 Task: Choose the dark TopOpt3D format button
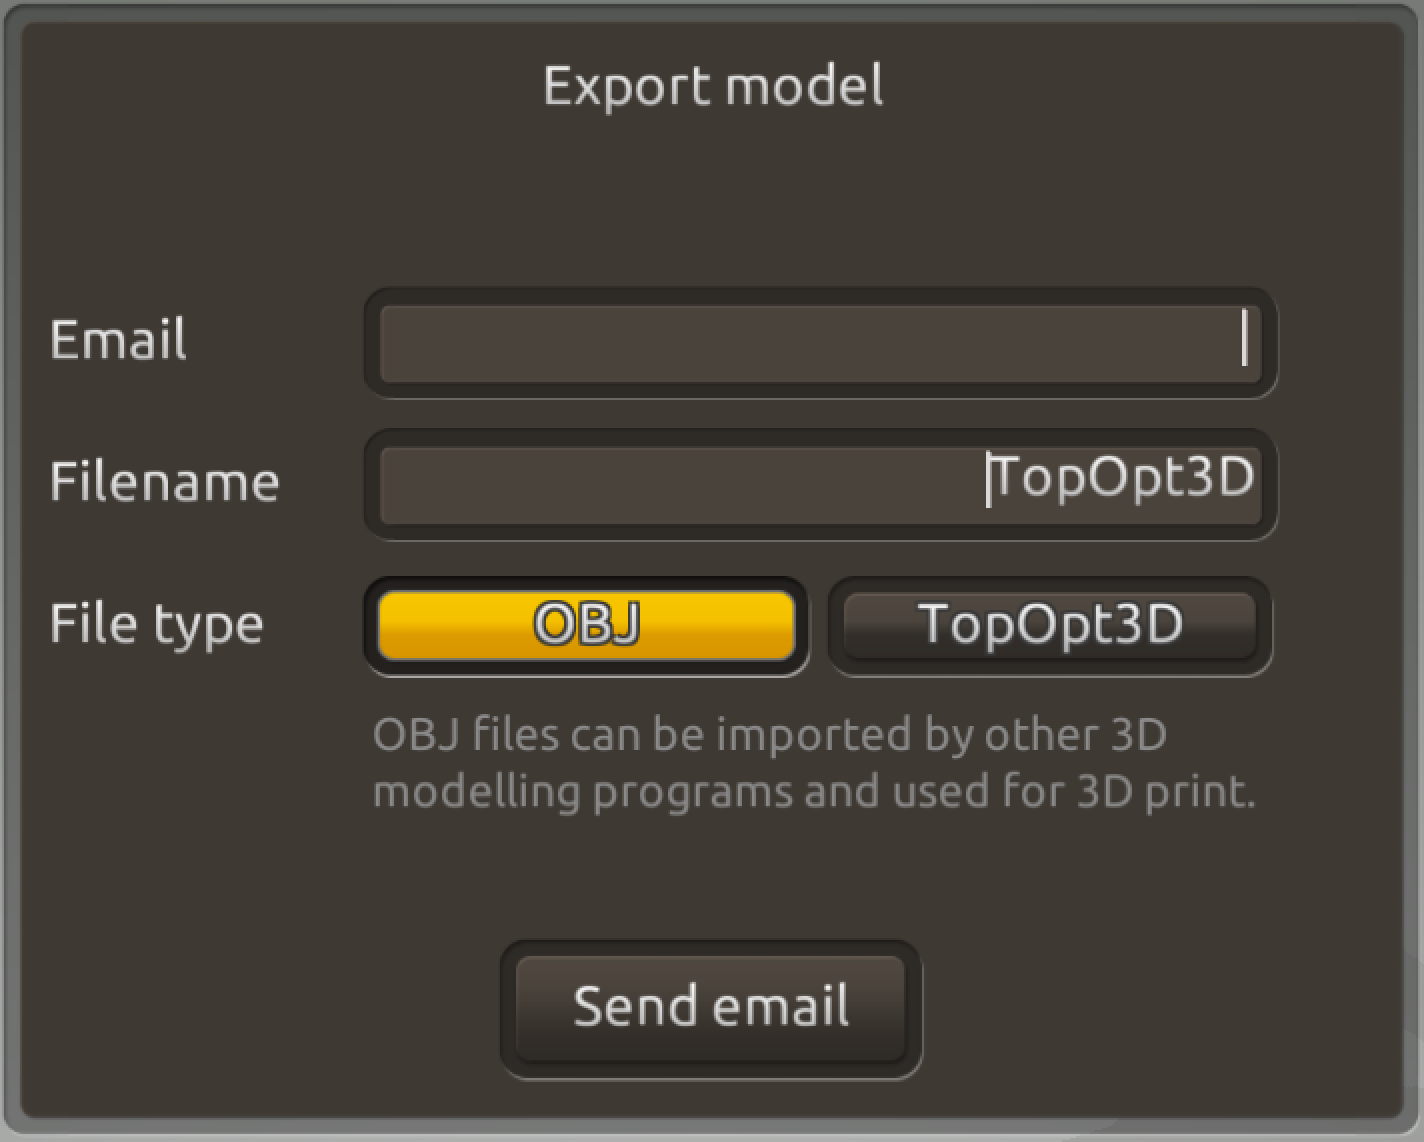(1050, 625)
